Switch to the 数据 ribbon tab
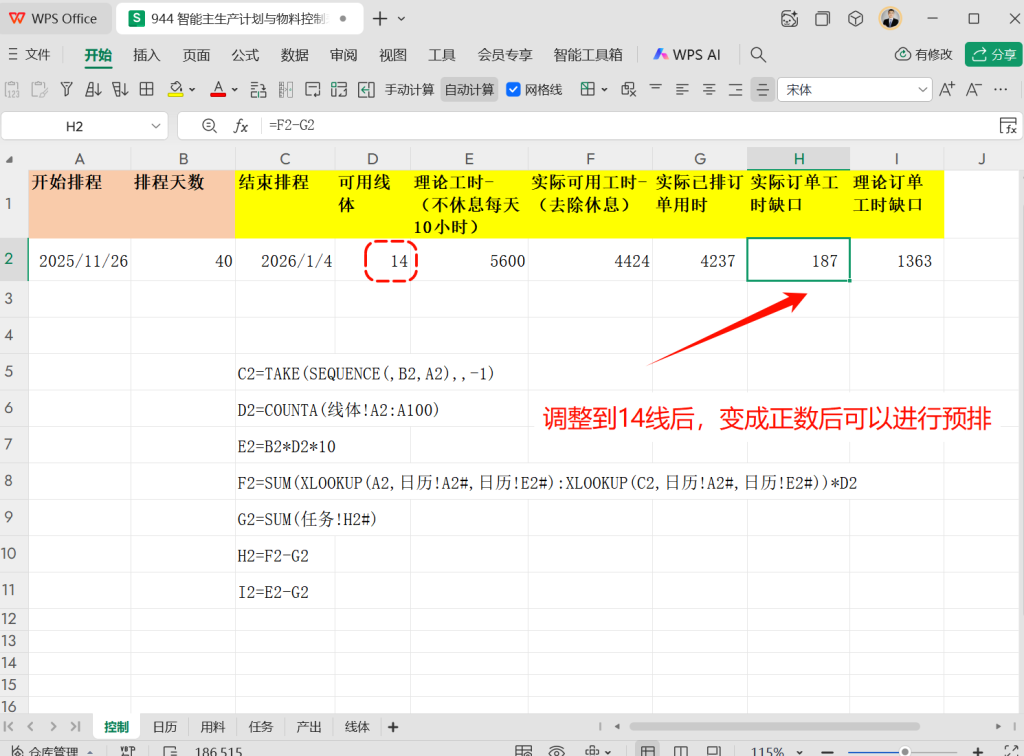Image resolution: width=1024 pixels, height=756 pixels. (x=295, y=55)
